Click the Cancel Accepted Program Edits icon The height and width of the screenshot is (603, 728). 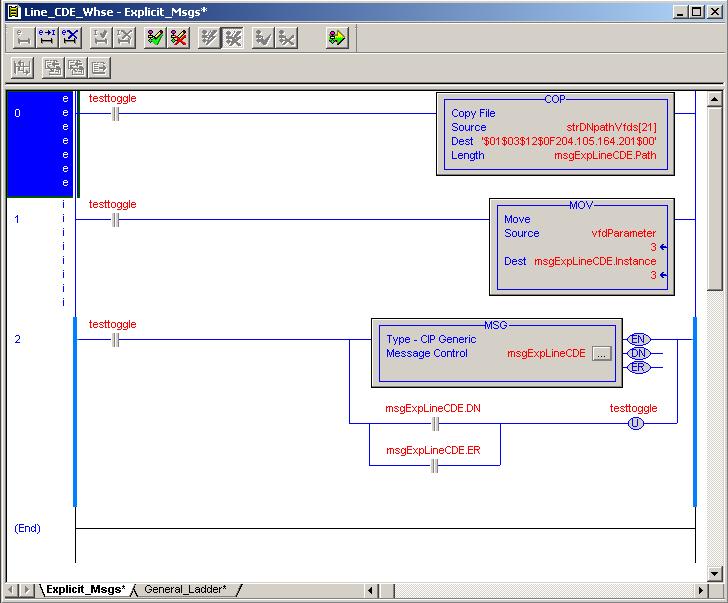(x=286, y=38)
